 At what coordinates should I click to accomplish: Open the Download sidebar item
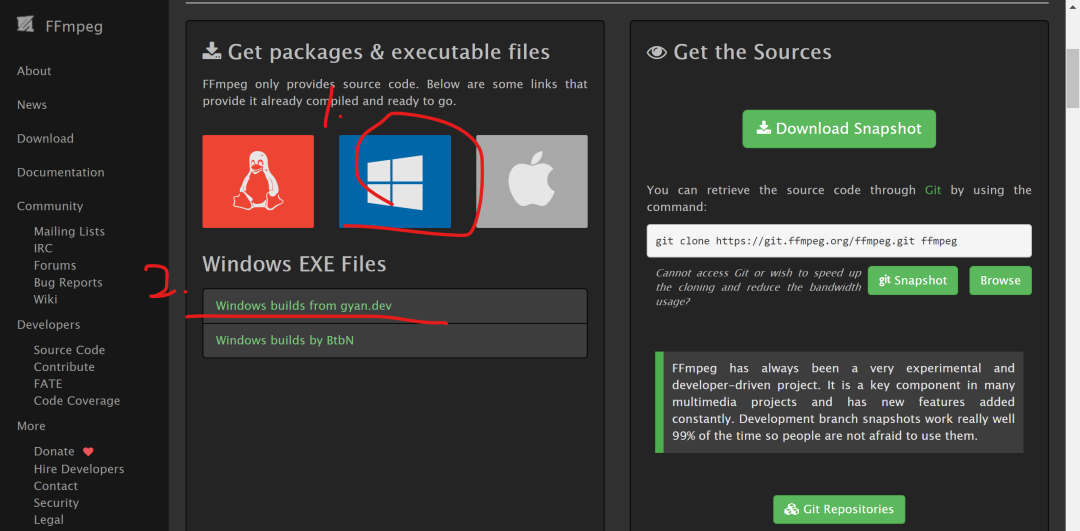tap(45, 138)
